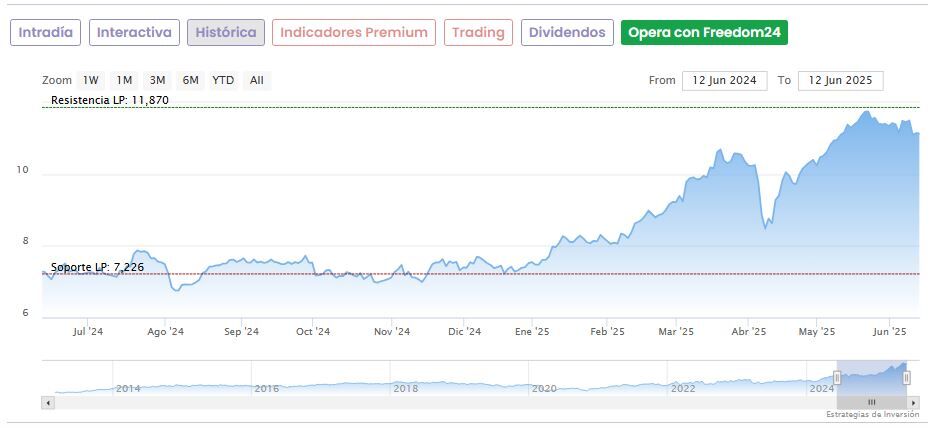Select the 3M zoom range

(157, 80)
